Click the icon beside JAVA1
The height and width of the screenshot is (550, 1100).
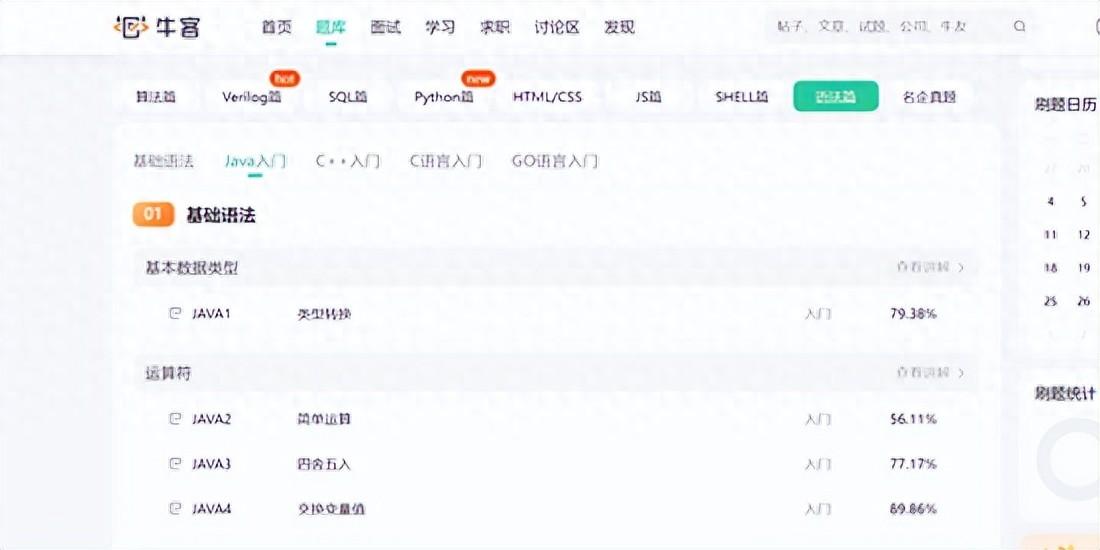(x=175, y=314)
